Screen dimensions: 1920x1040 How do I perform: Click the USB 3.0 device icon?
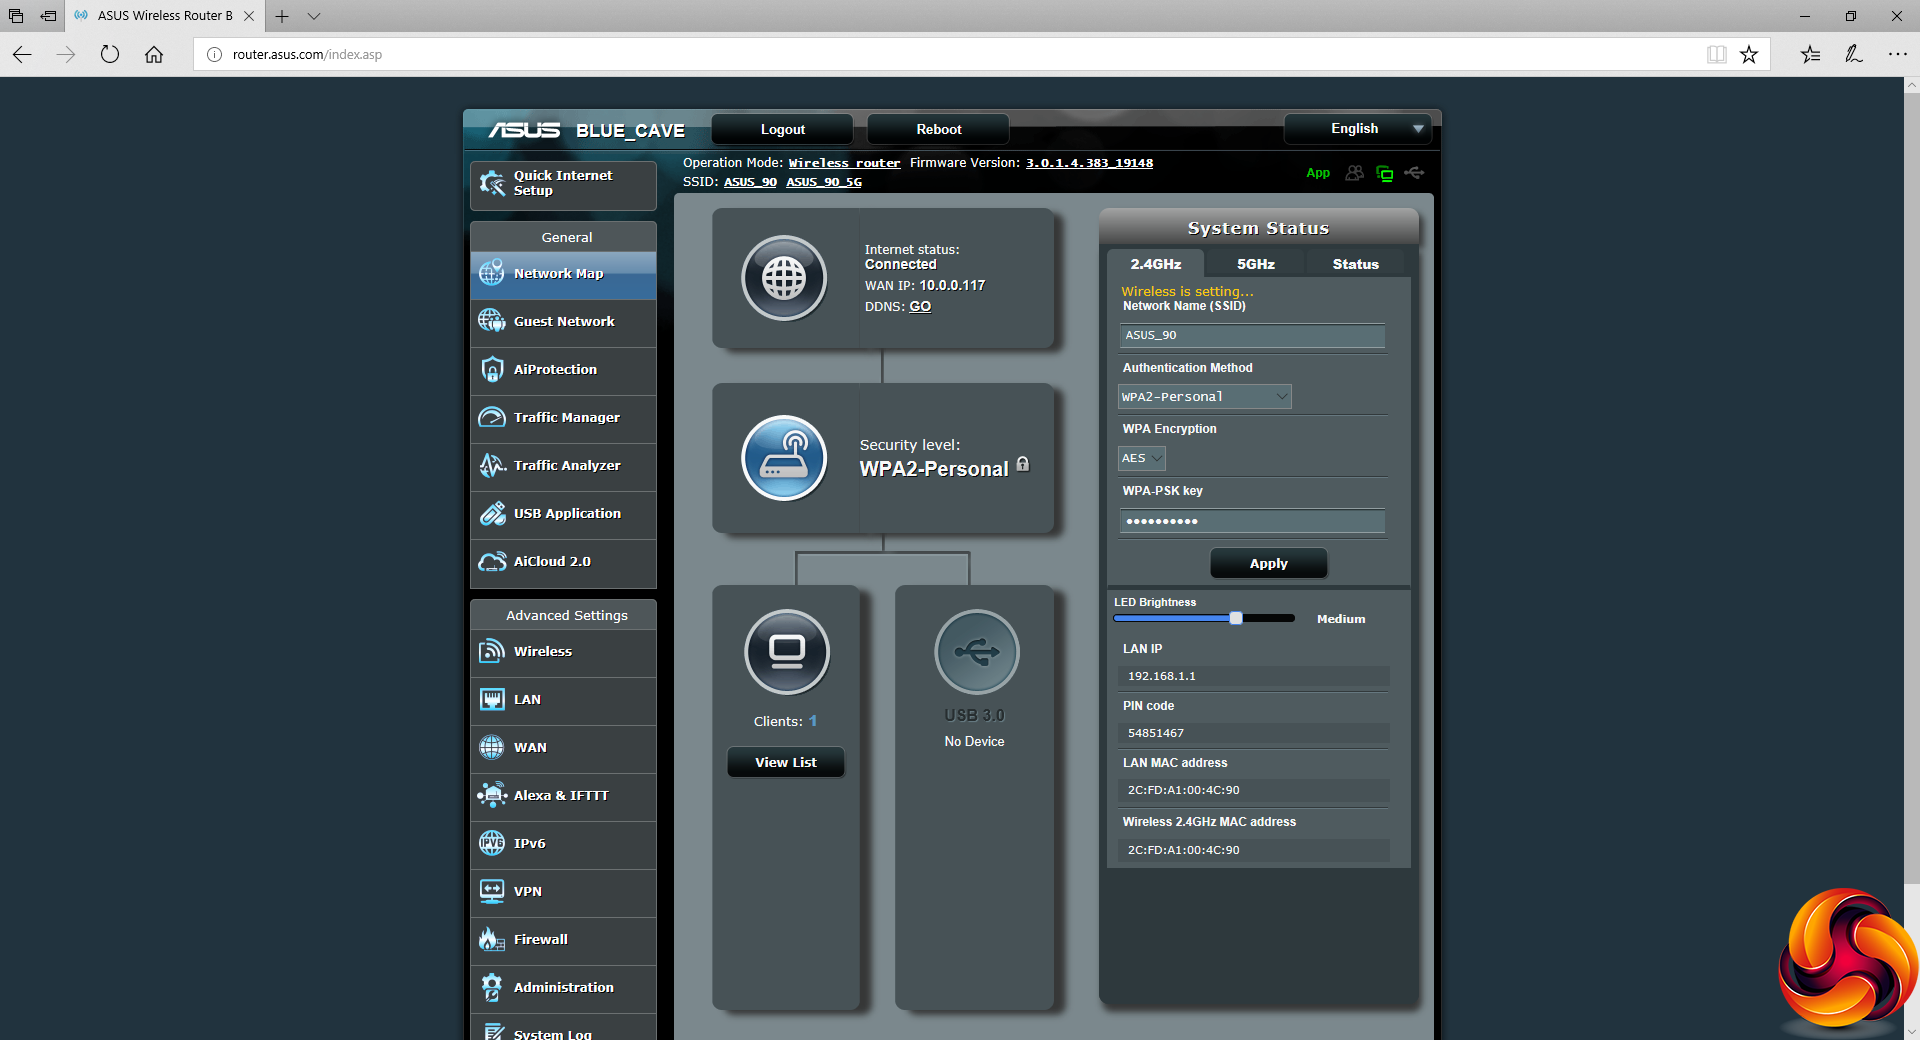point(976,652)
